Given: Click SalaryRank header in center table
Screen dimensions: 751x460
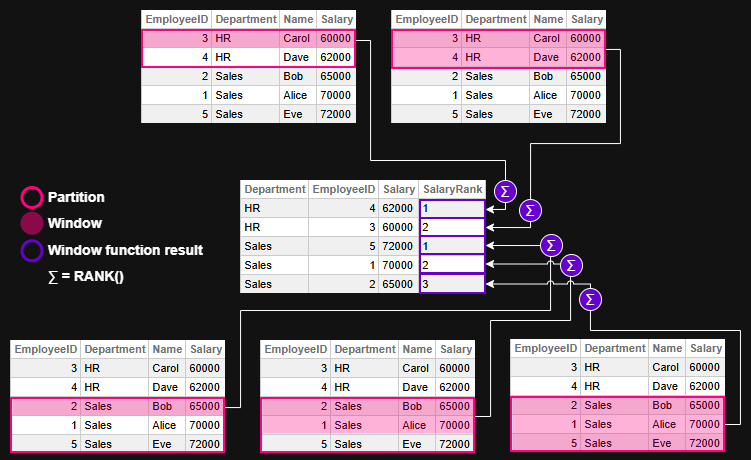Looking at the screenshot, I should [x=452, y=189].
